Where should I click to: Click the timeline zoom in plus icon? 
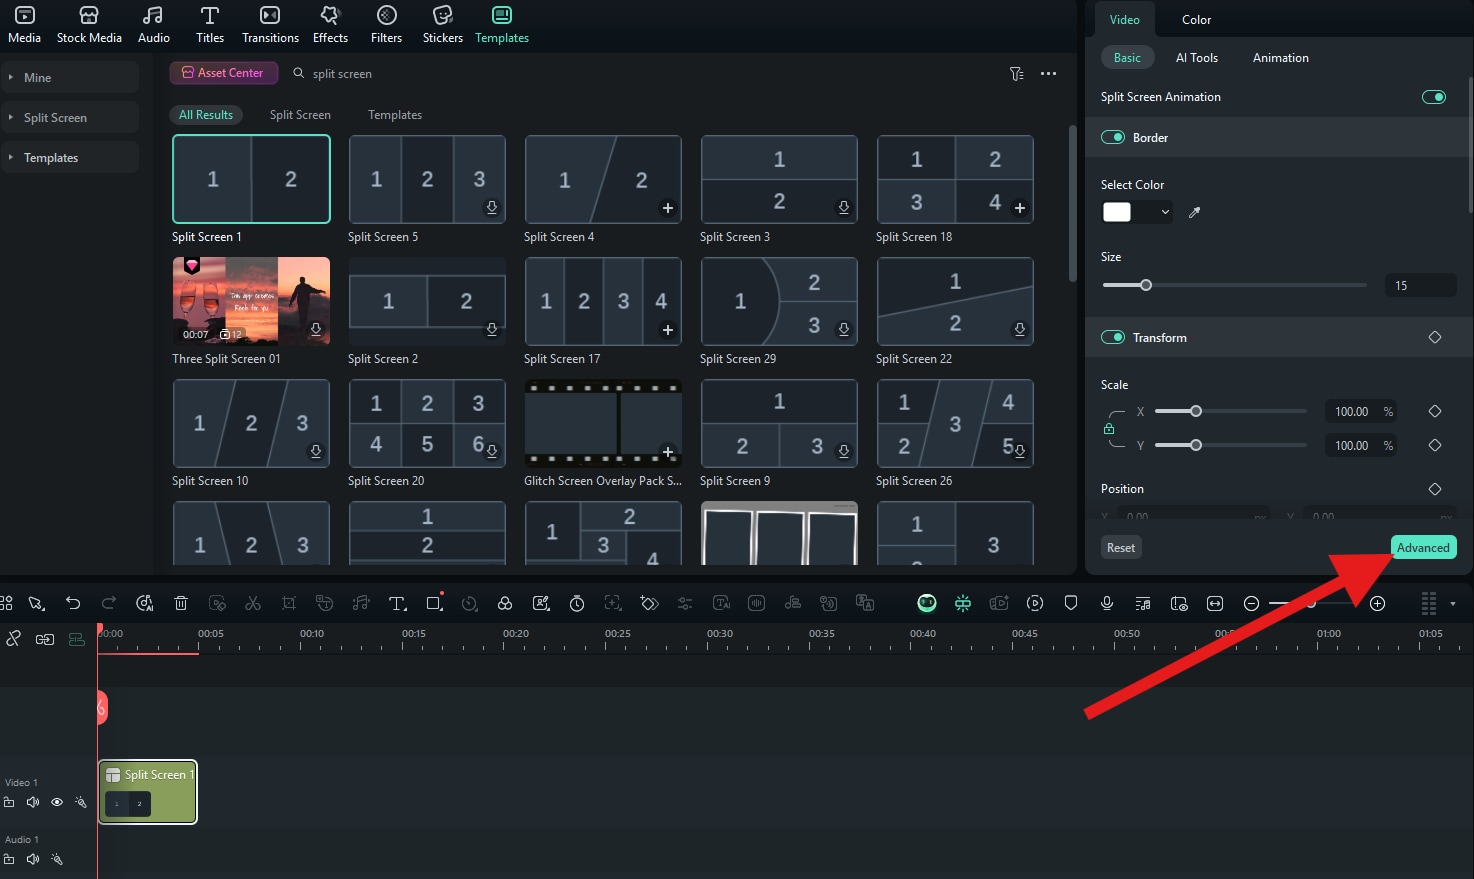pyautogui.click(x=1377, y=603)
